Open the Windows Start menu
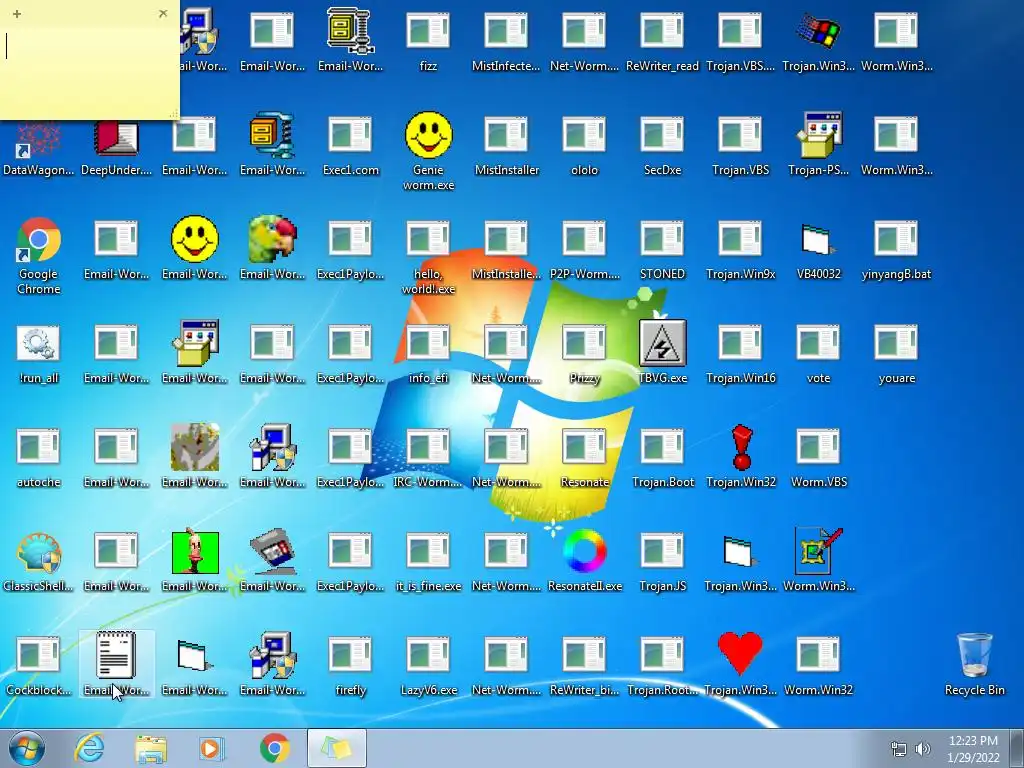The width and height of the screenshot is (1024, 768). click(x=26, y=748)
